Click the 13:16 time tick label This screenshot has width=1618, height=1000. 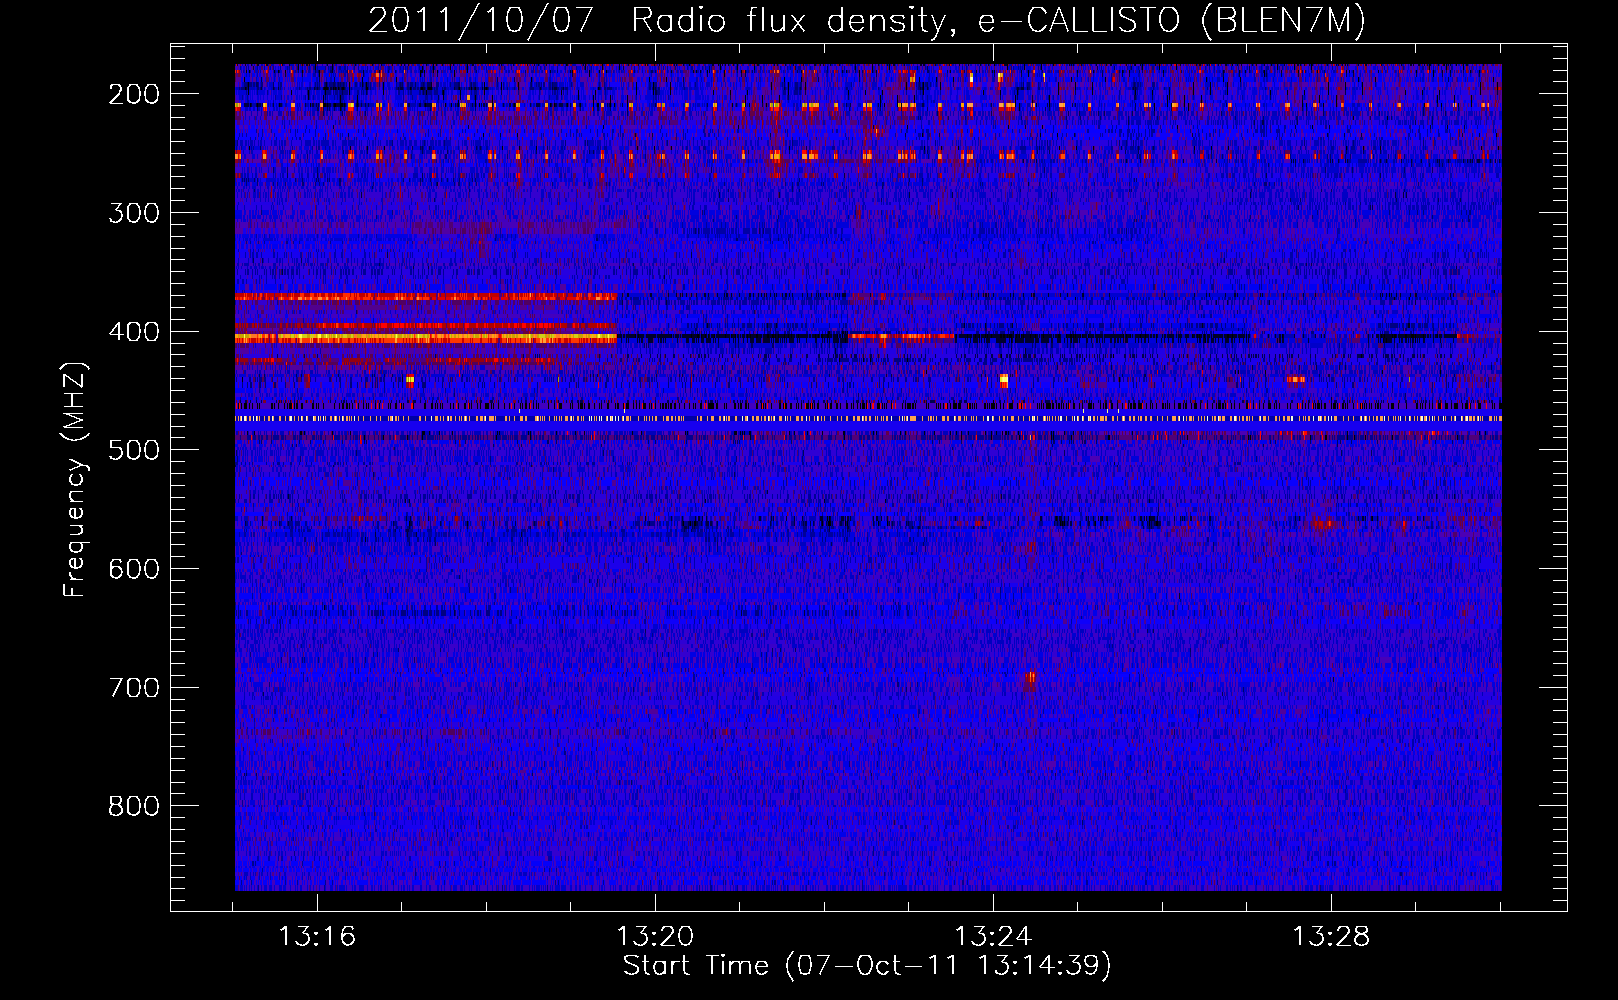point(317,937)
